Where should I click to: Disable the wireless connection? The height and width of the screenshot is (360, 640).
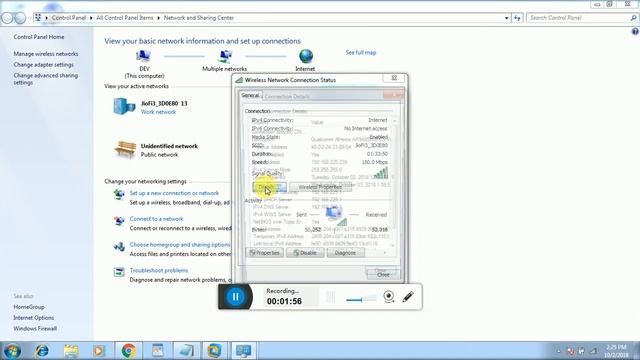point(305,253)
